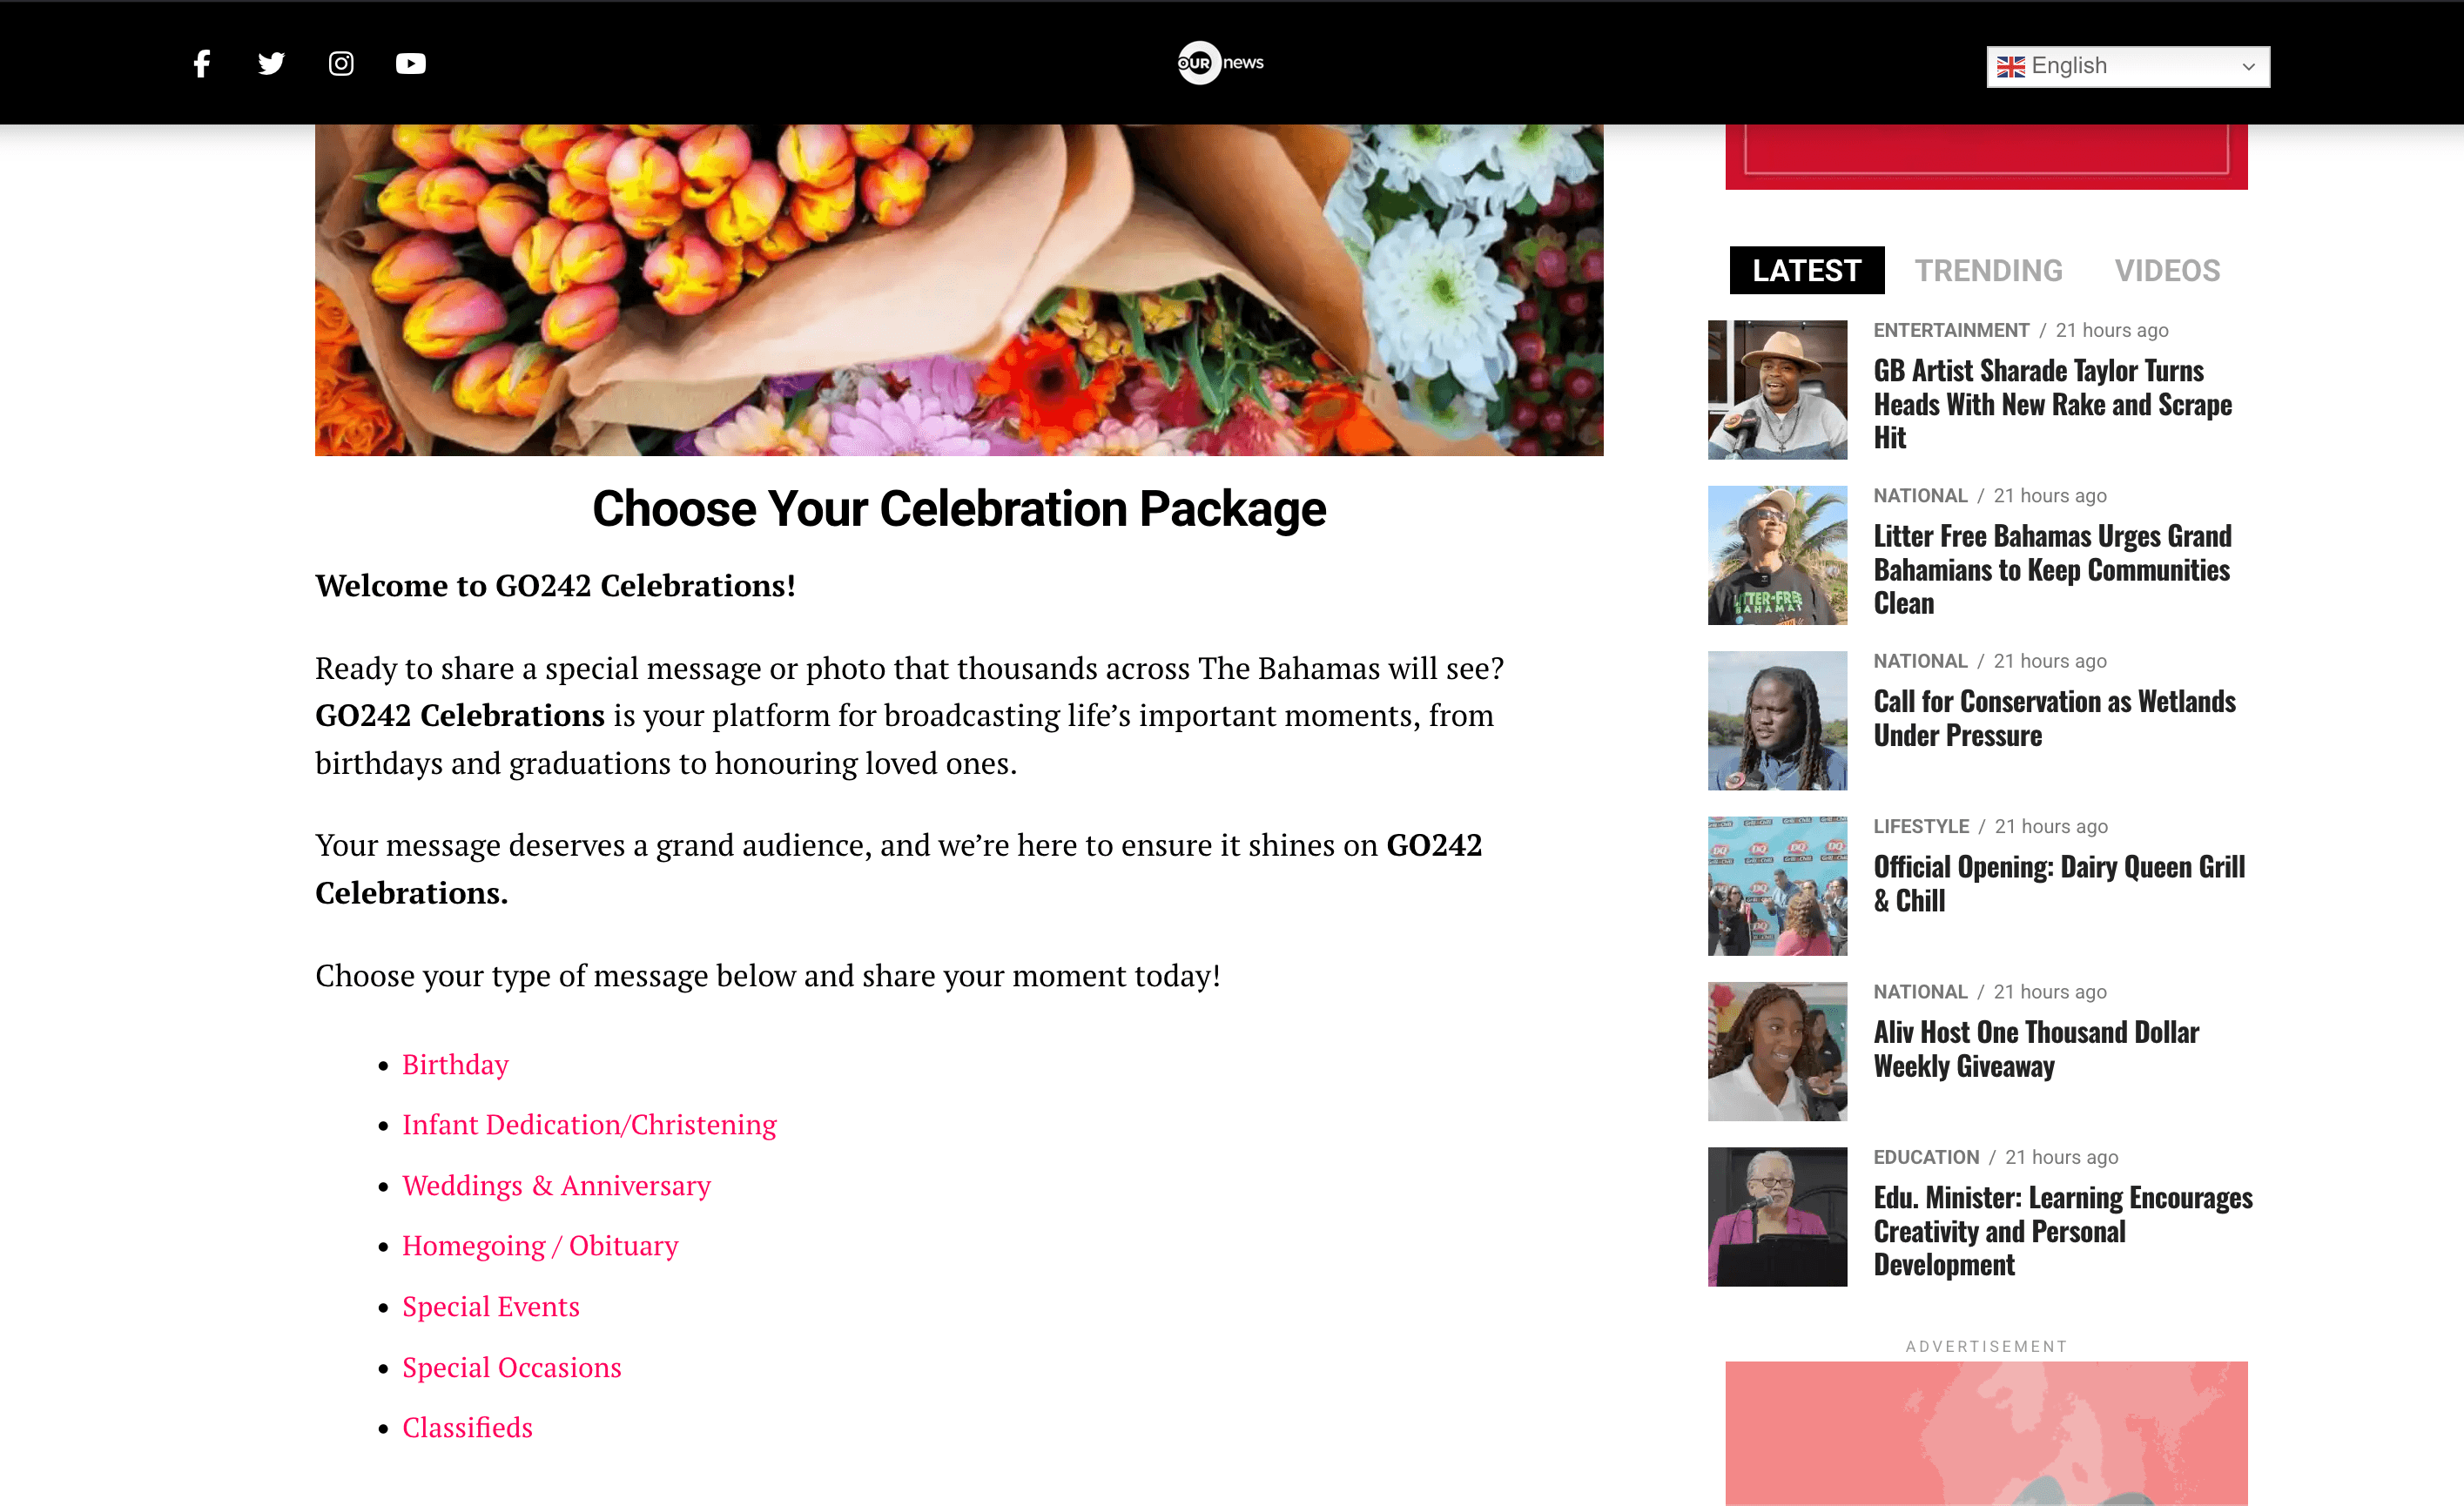Open the Classifieds link
The image size is (2464, 1506).
click(x=467, y=1427)
